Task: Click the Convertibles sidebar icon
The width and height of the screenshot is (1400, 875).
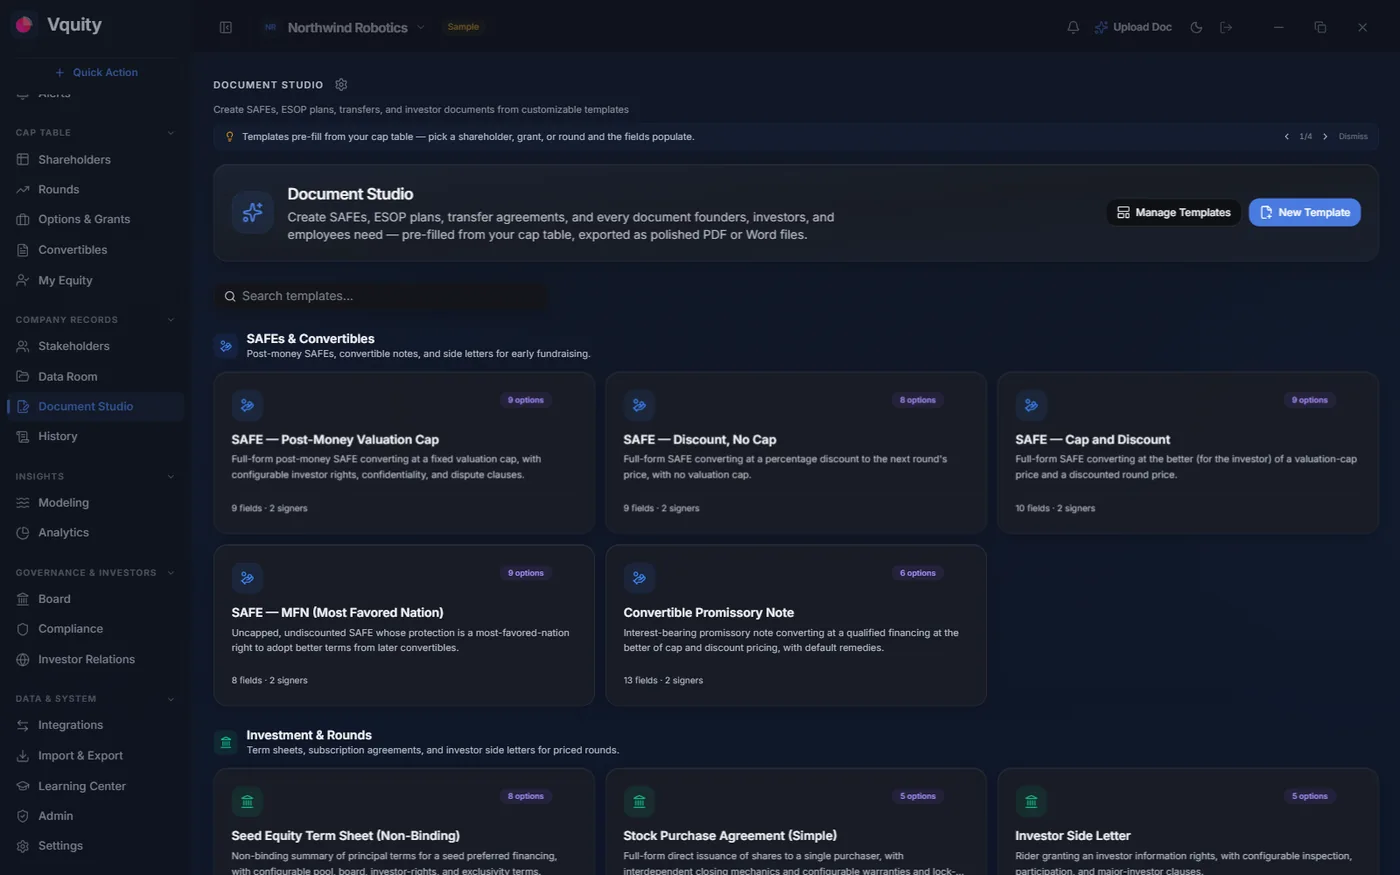Action: point(23,250)
